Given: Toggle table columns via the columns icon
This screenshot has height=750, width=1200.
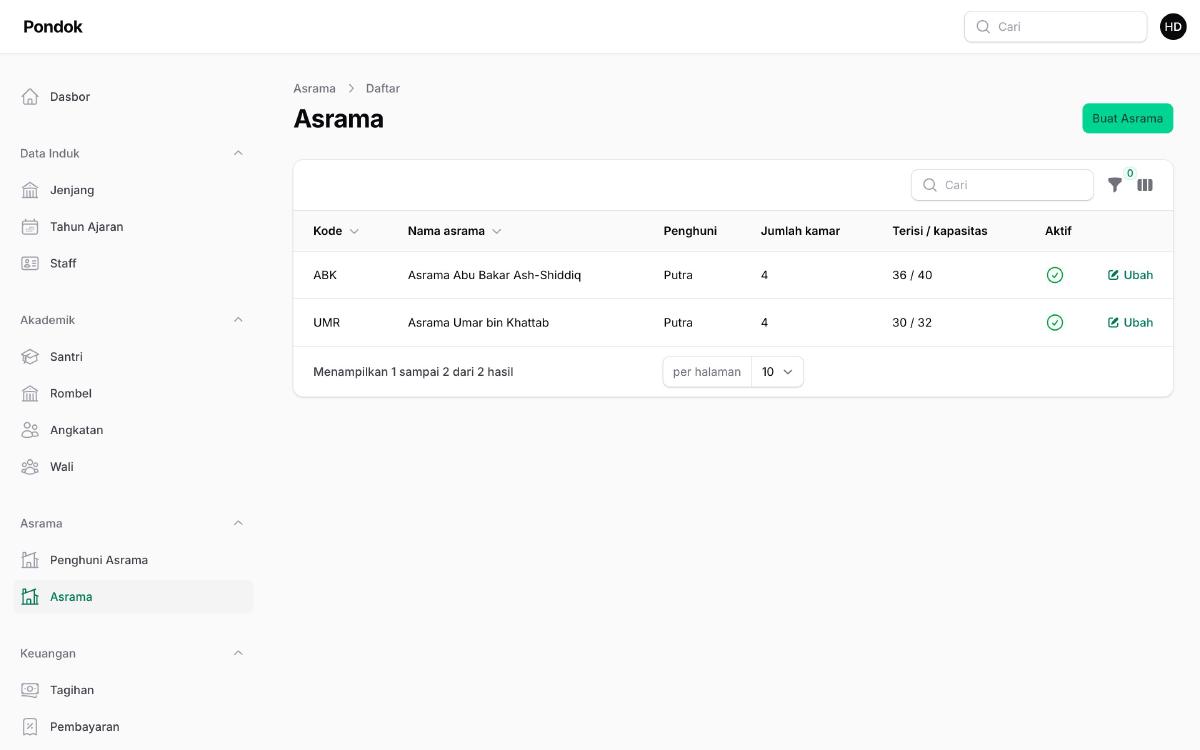Looking at the screenshot, I should [1145, 185].
